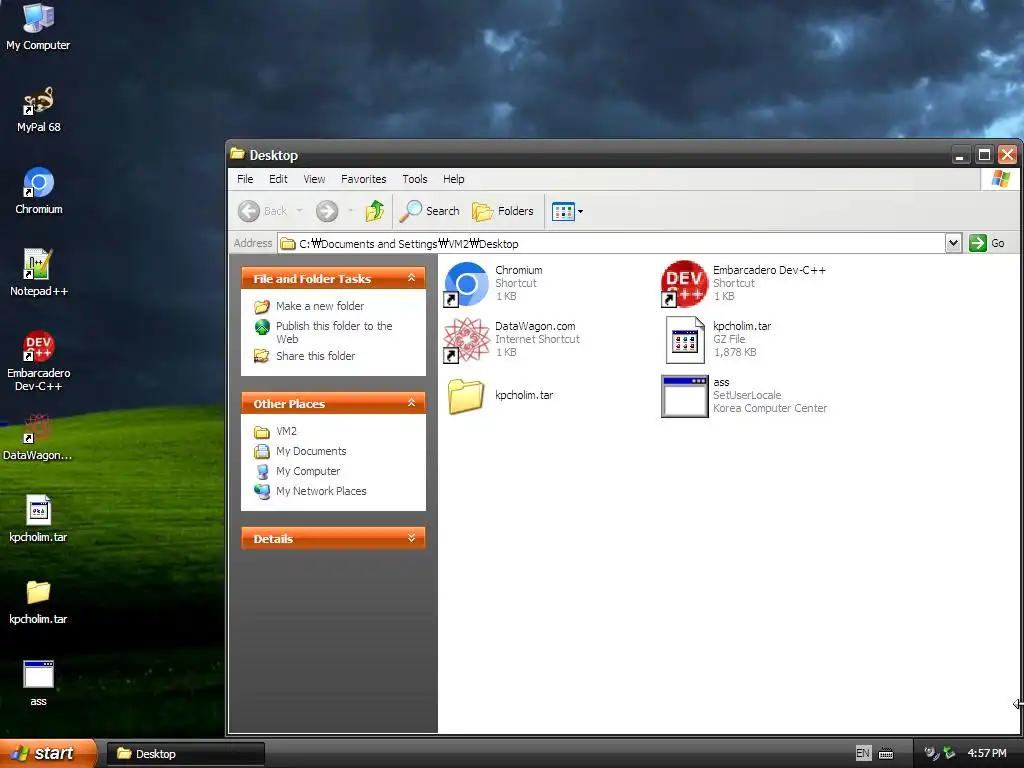The image size is (1024, 768).
Task: Click the 4:57 PM clock
Action: click(x=987, y=754)
